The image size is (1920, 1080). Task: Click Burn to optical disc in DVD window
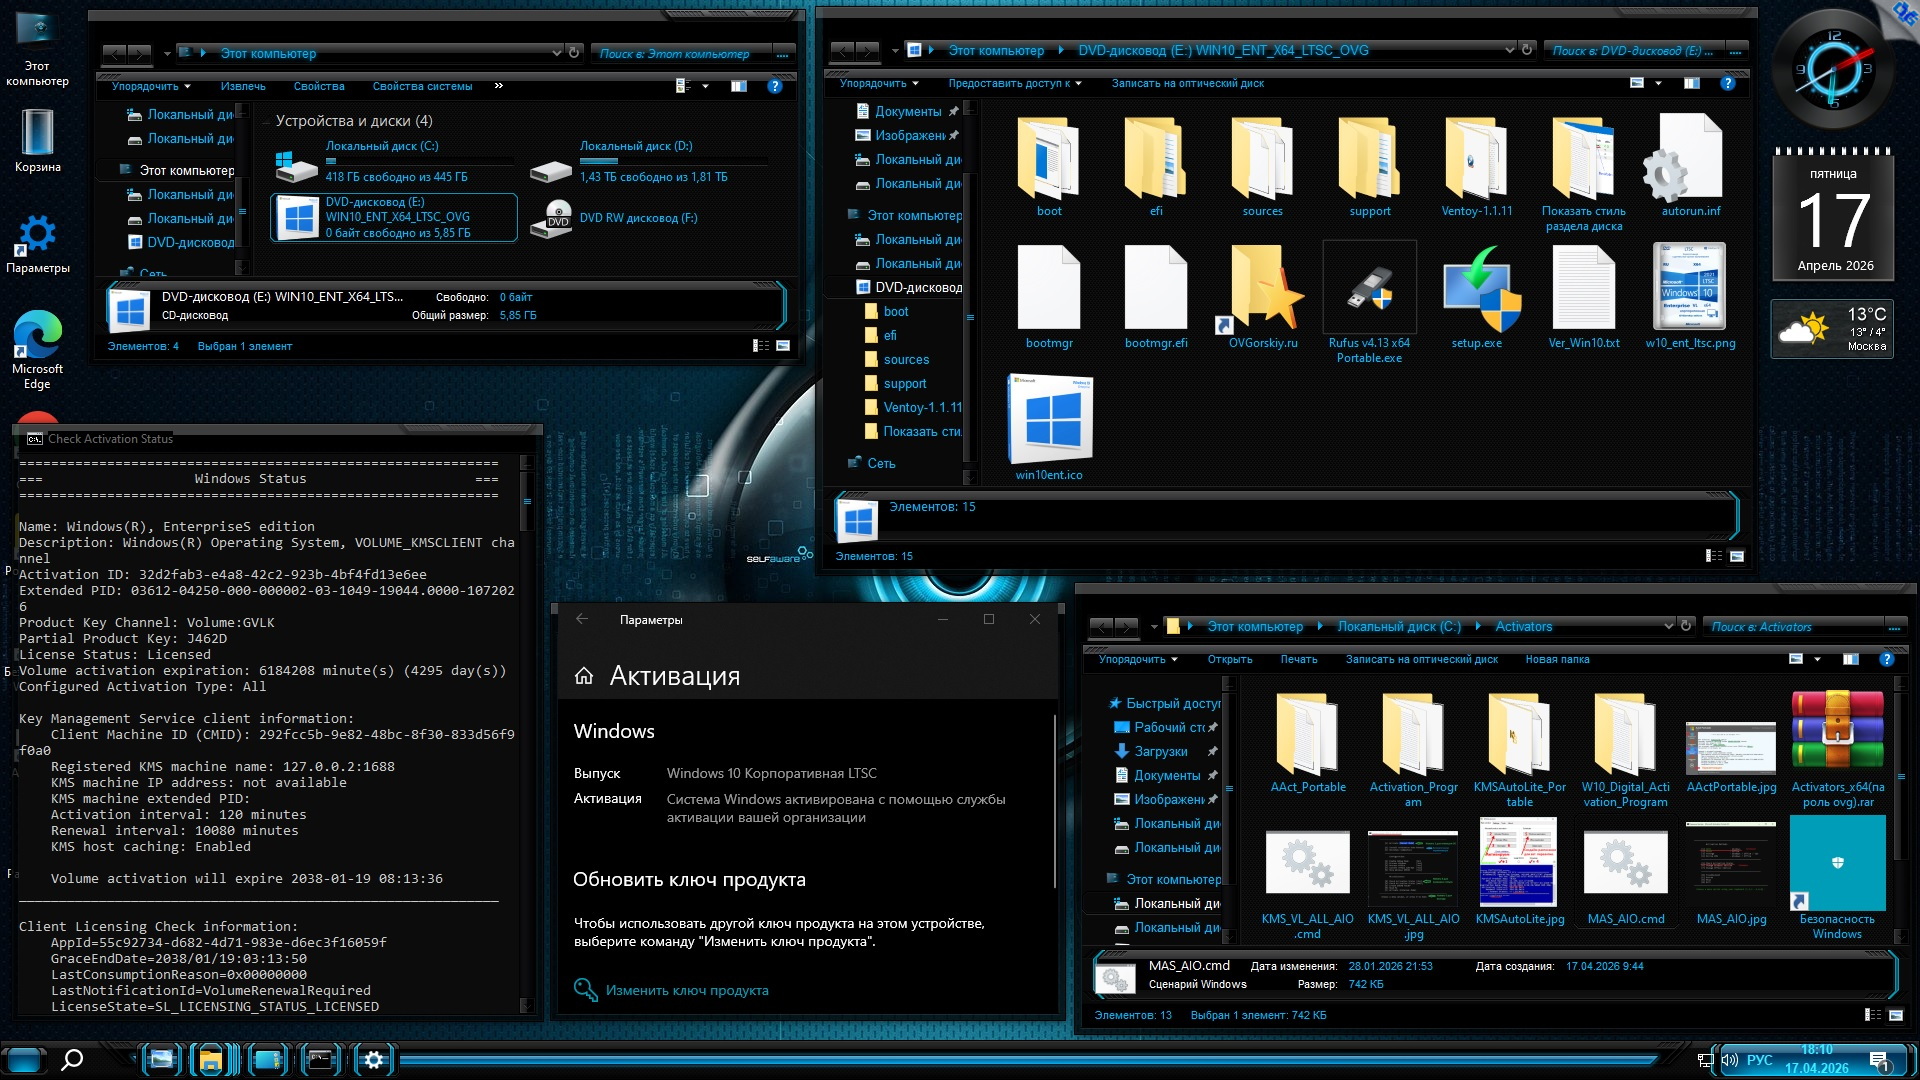tap(1187, 83)
